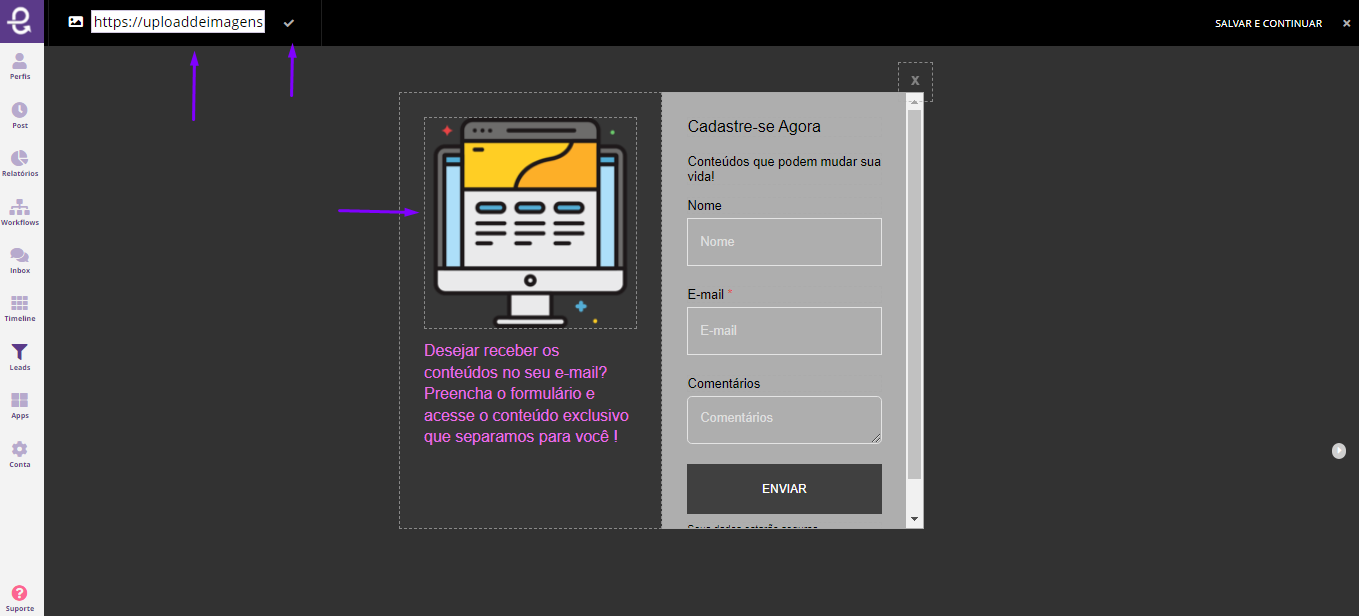1359x616 pixels.
Task: Click the round arrow on right edge
Action: (x=1339, y=451)
